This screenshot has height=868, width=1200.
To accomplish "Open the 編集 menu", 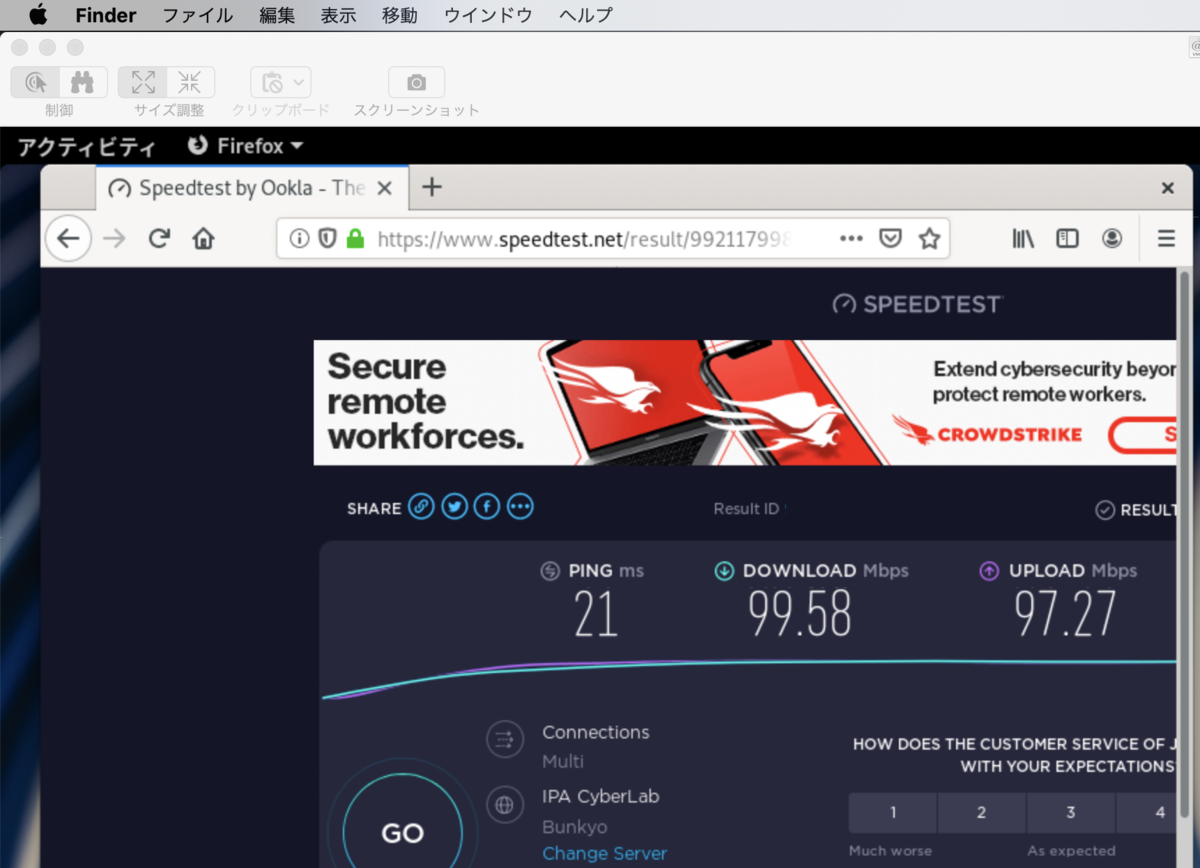I will pos(277,15).
